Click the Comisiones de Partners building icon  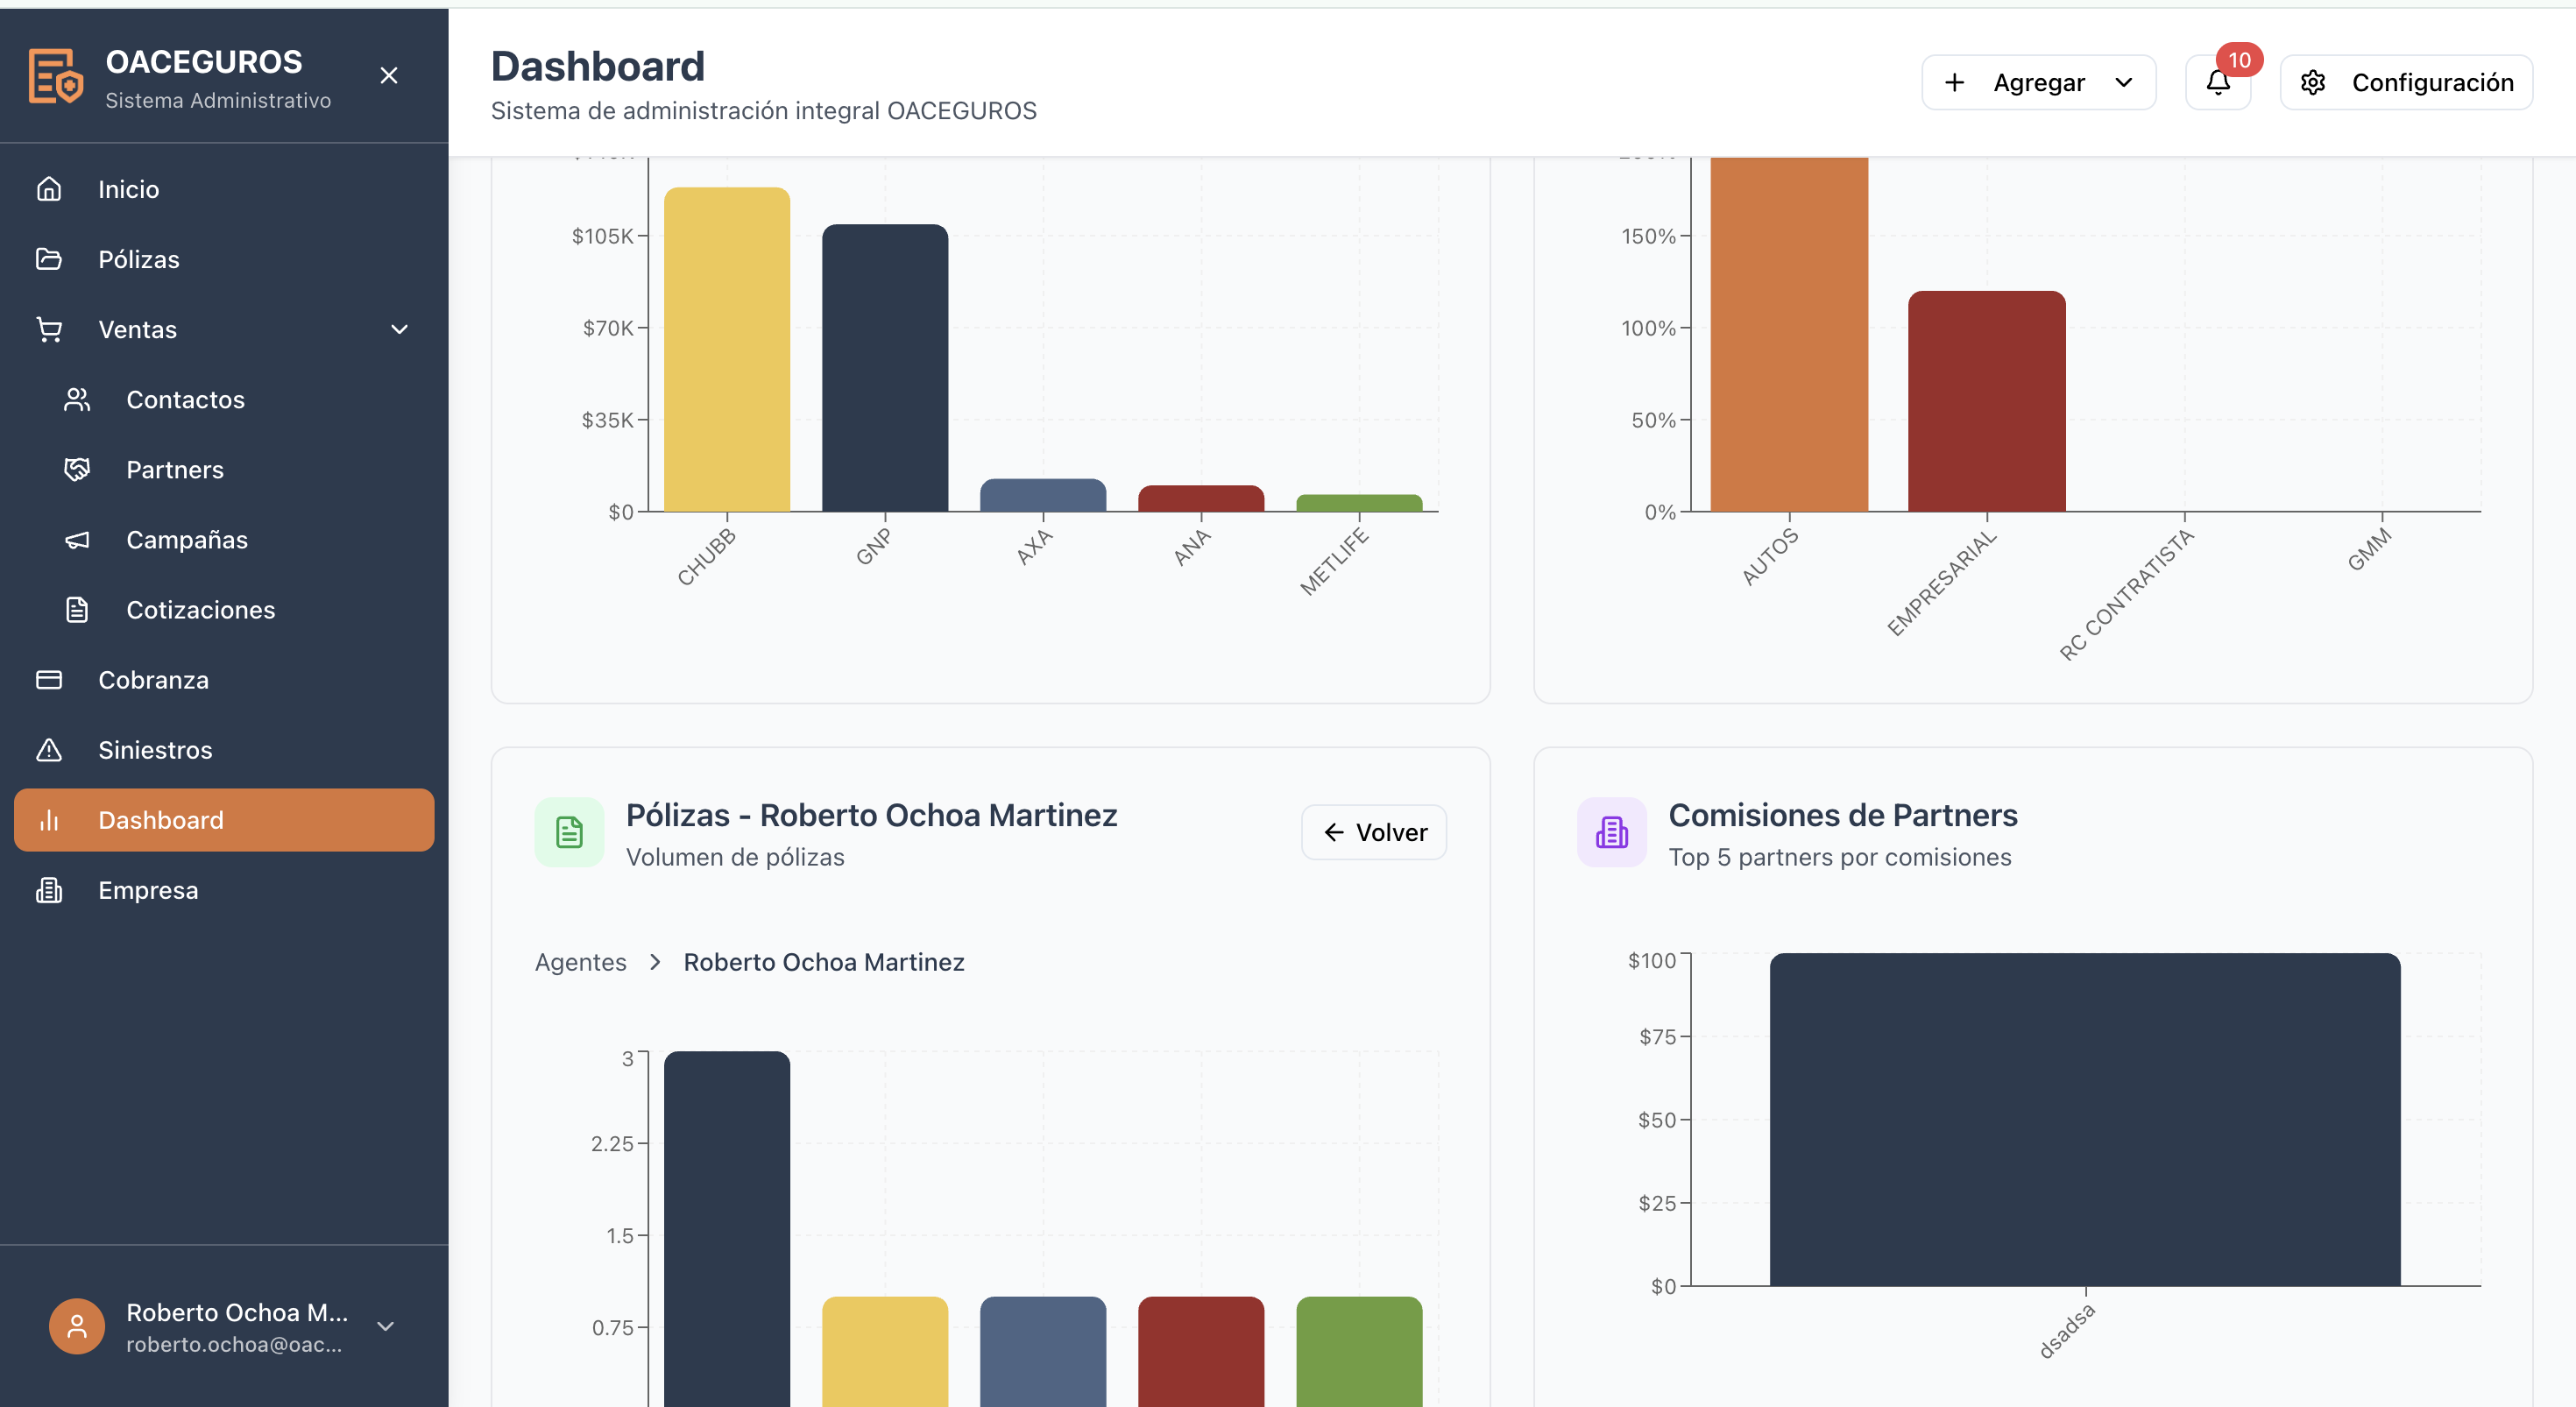pos(1611,832)
